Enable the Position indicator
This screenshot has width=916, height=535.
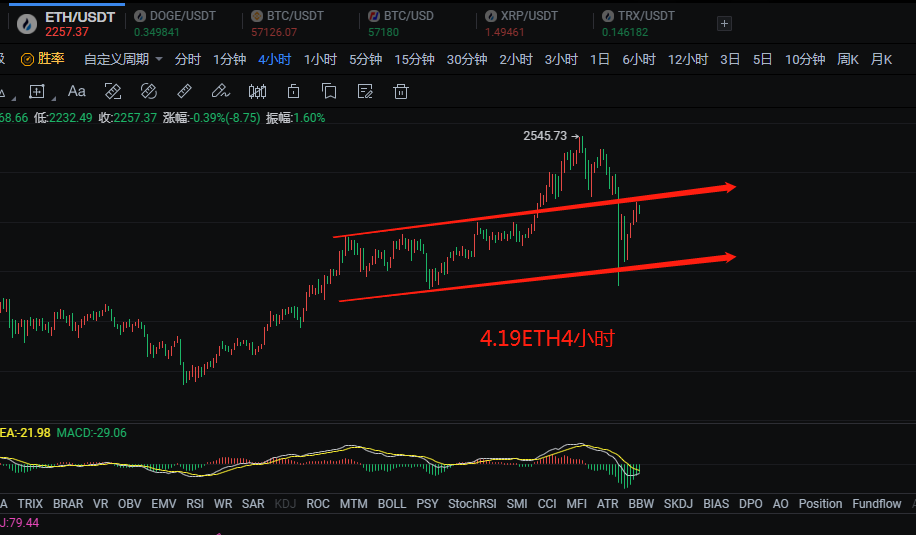820,503
